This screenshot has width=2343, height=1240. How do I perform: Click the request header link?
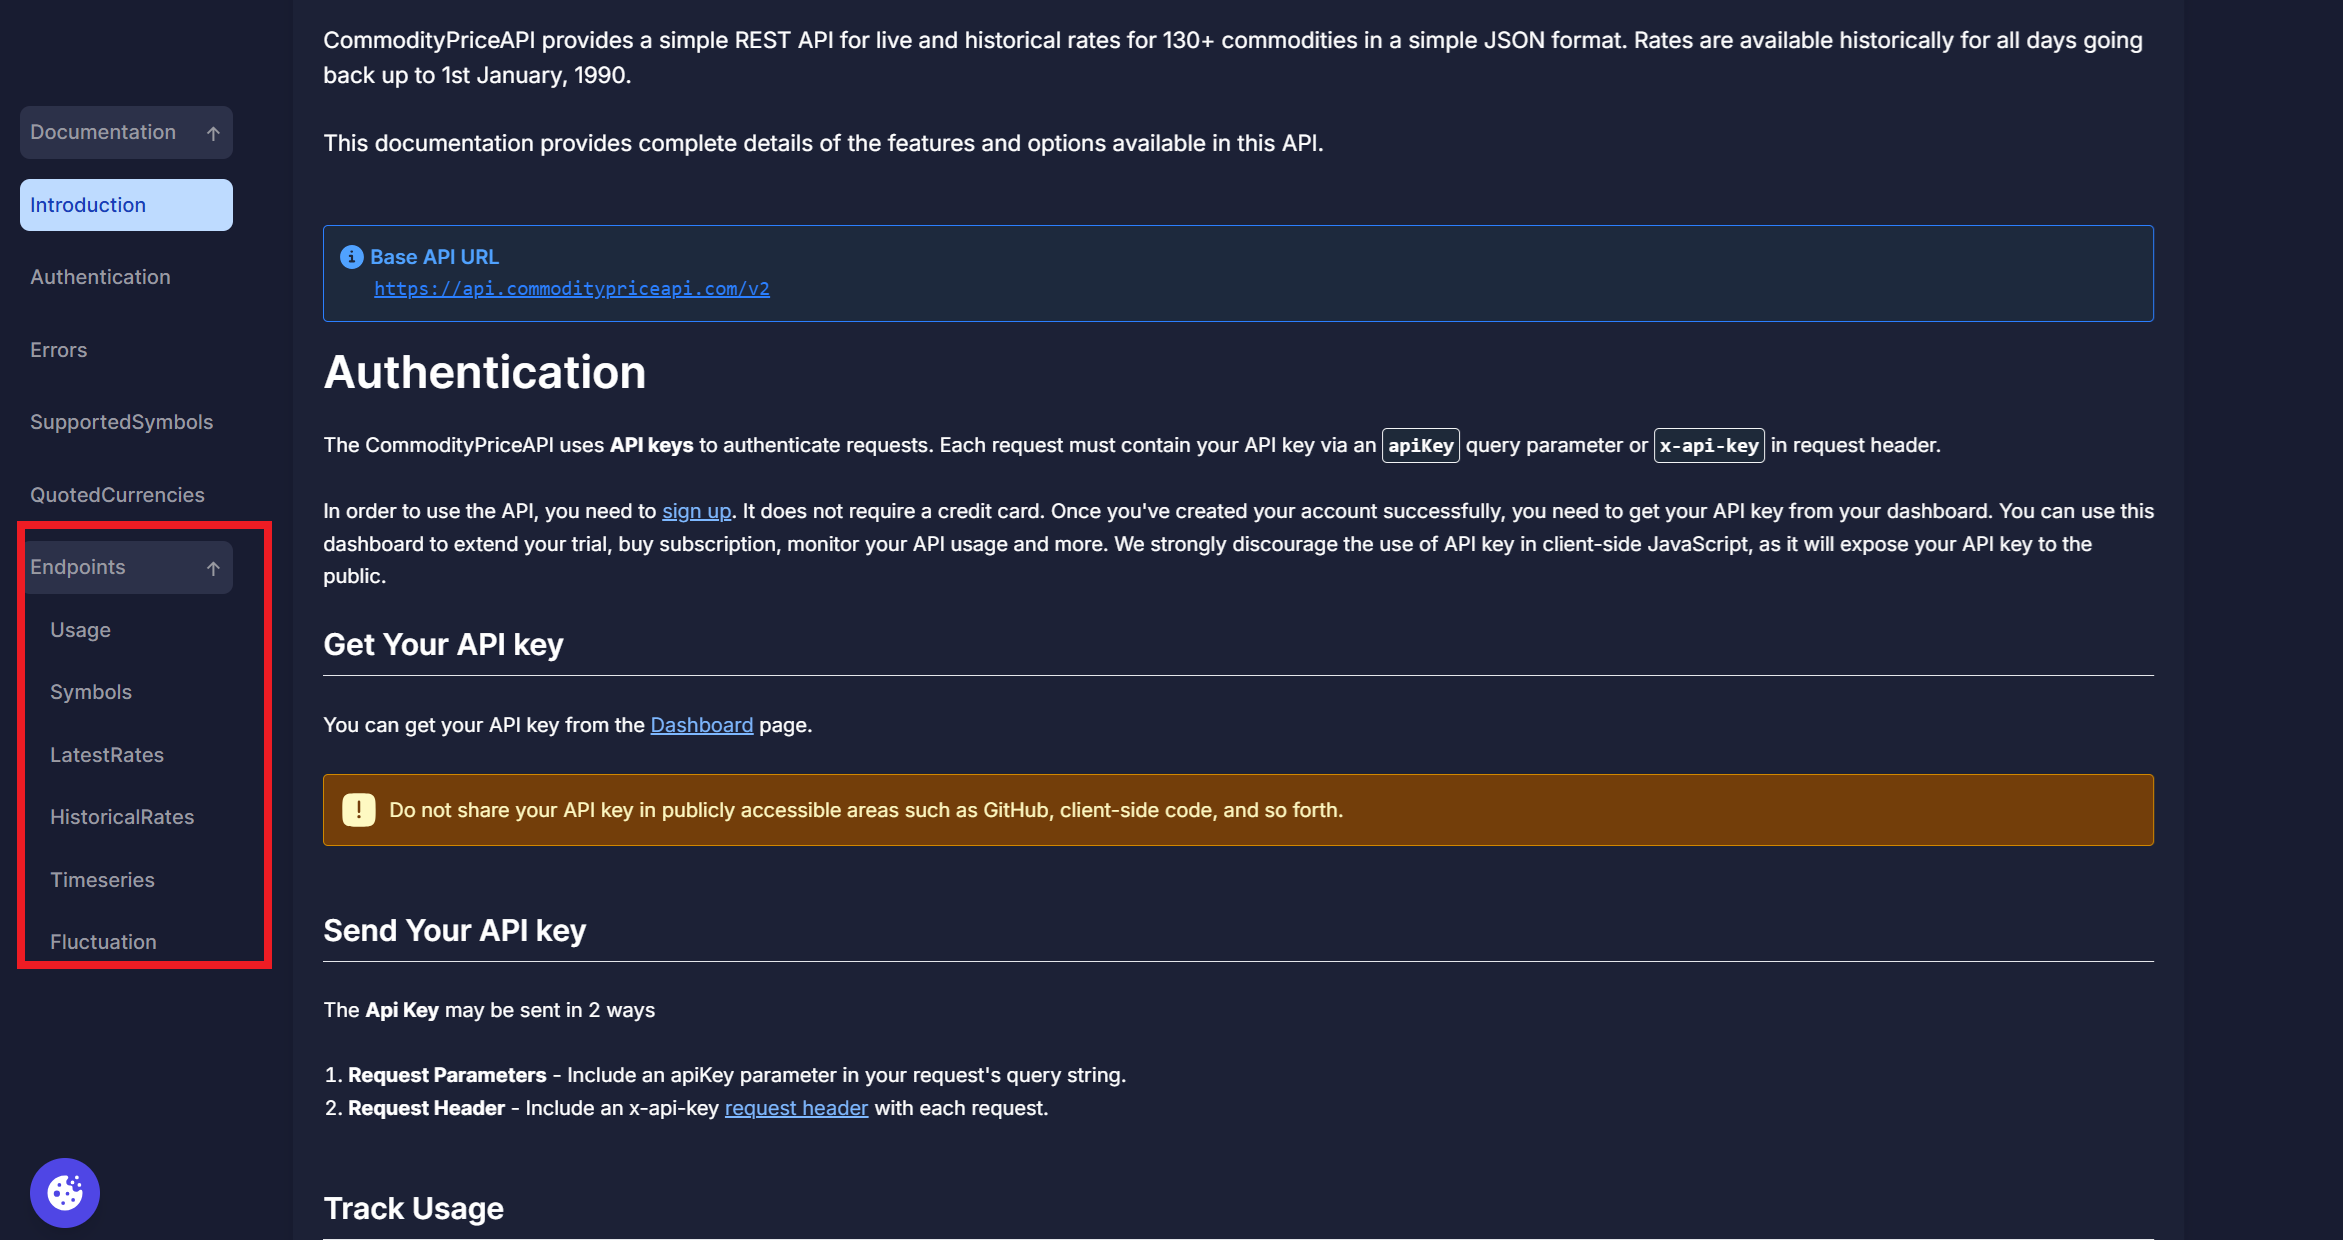point(796,1108)
